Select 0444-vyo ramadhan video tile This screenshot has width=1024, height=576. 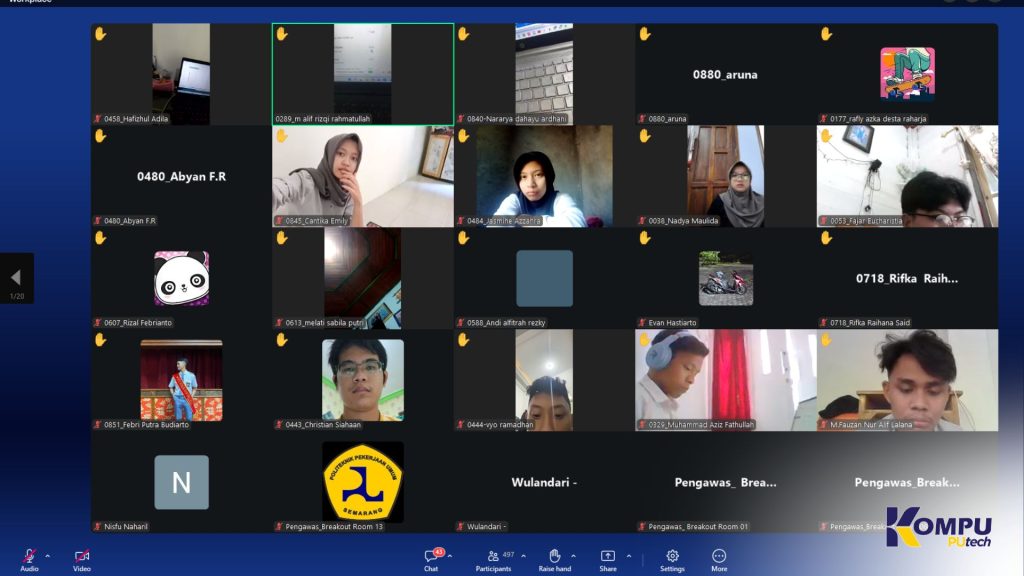[x=544, y=380]
